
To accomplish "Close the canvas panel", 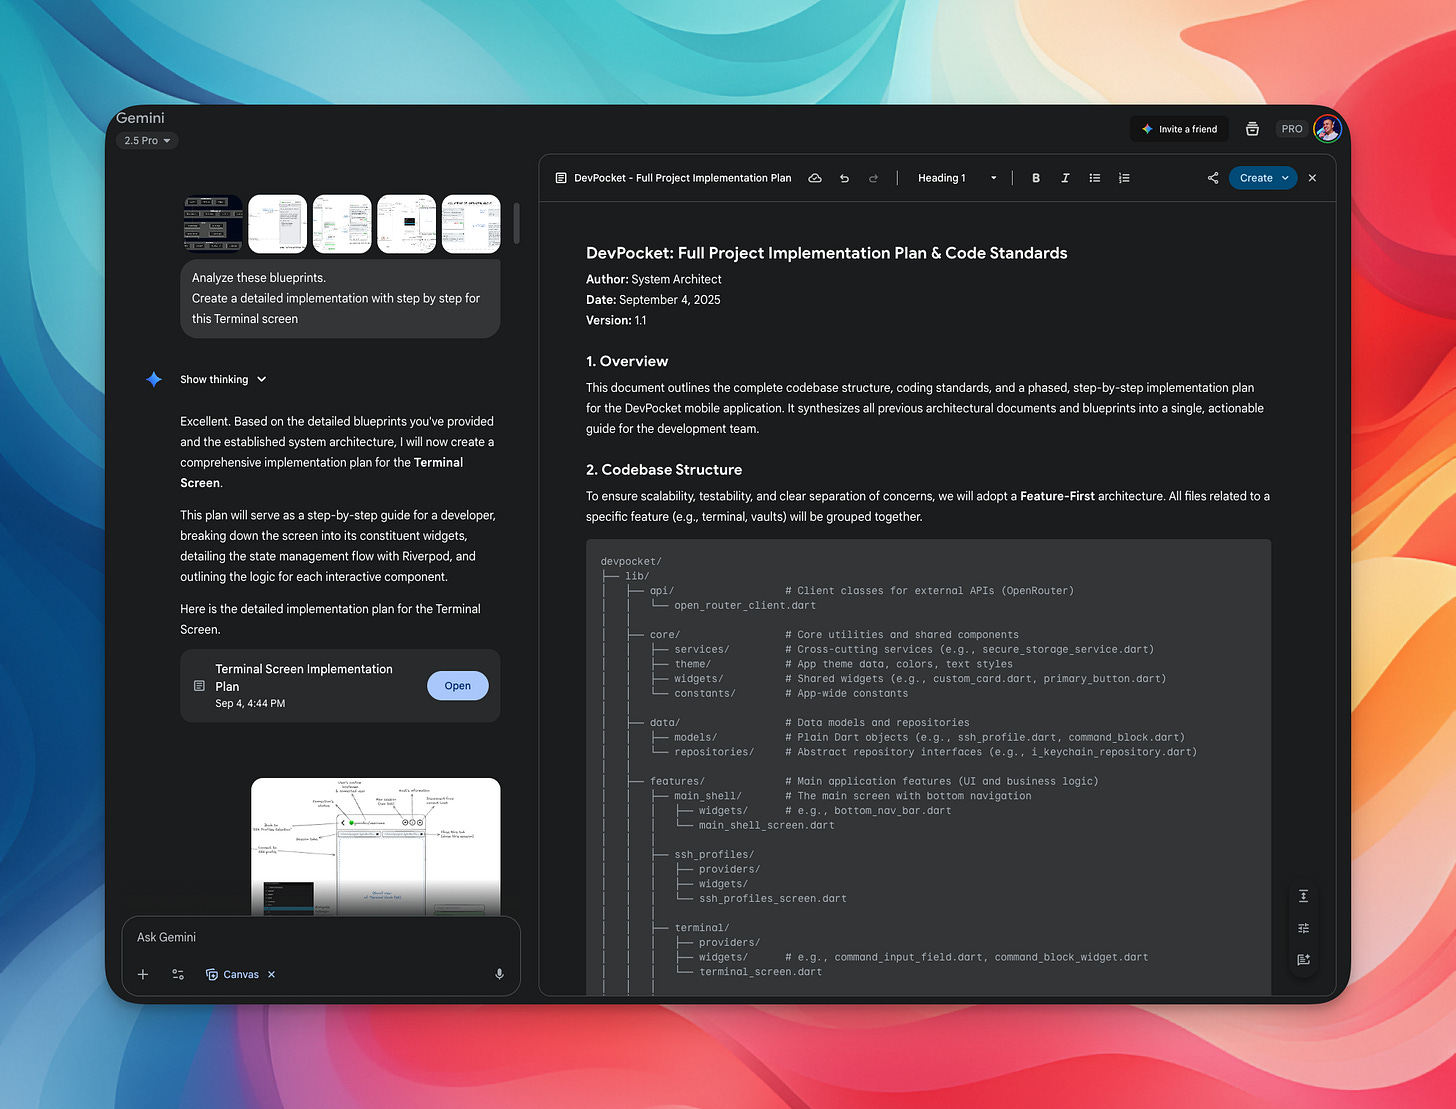I will (x=1312, y=178).
